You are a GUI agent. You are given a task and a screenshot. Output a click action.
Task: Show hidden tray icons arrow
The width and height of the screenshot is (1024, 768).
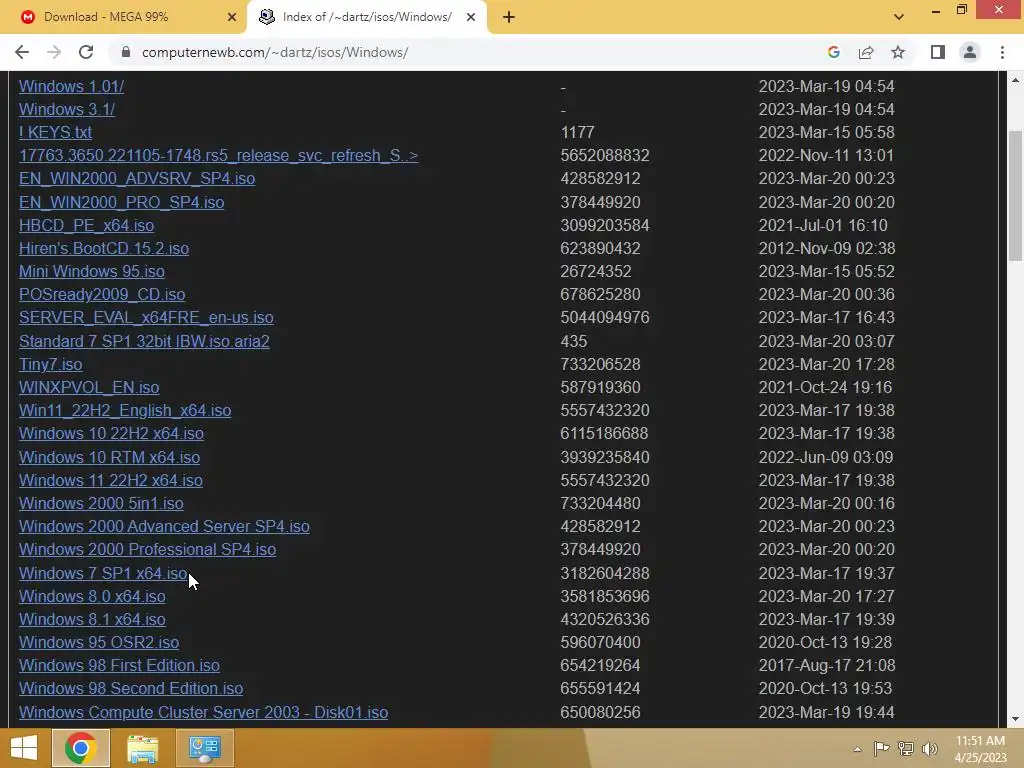pyautogui.click(x=857, y=749)
